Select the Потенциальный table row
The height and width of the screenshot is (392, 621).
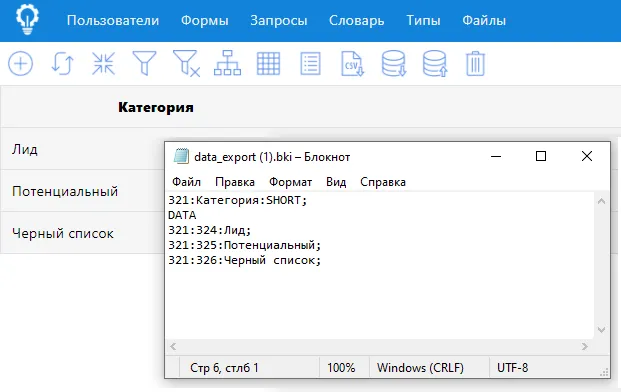[82, 191]
